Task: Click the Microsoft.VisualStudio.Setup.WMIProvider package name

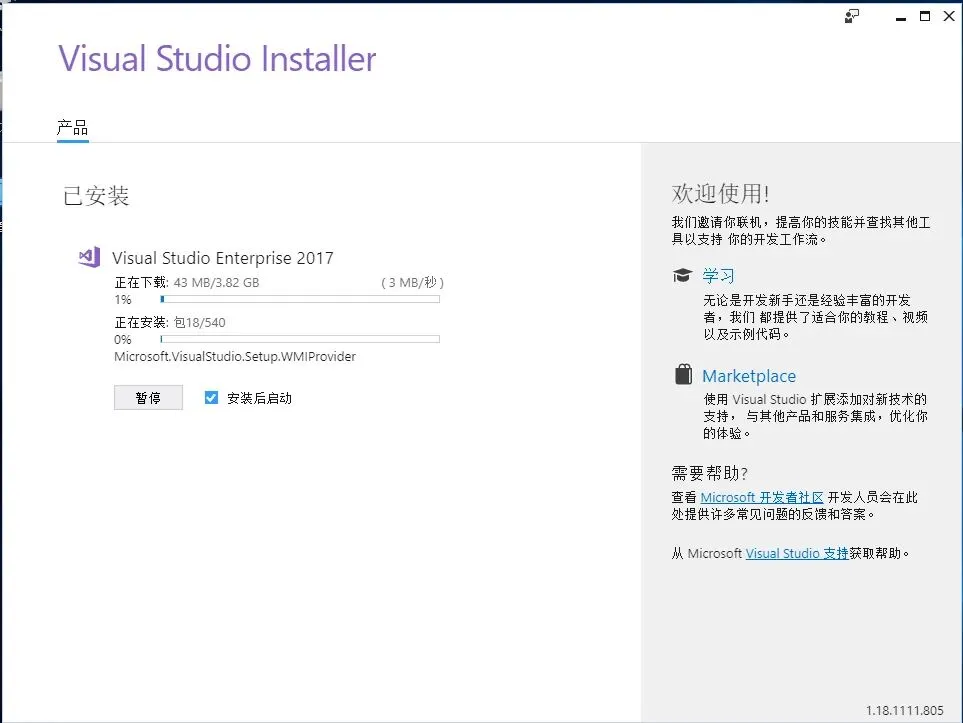Action: point(235,356)
